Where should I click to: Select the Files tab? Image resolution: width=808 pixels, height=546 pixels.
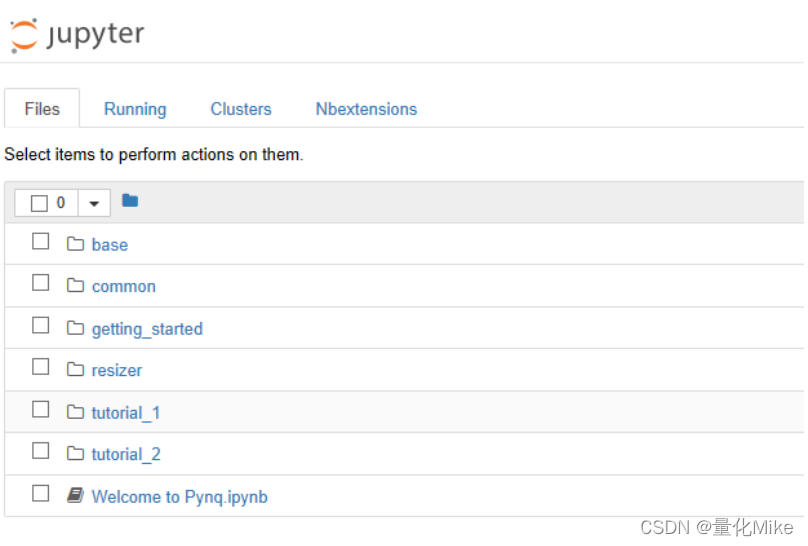pyautogui.click(x=42, y=109)
